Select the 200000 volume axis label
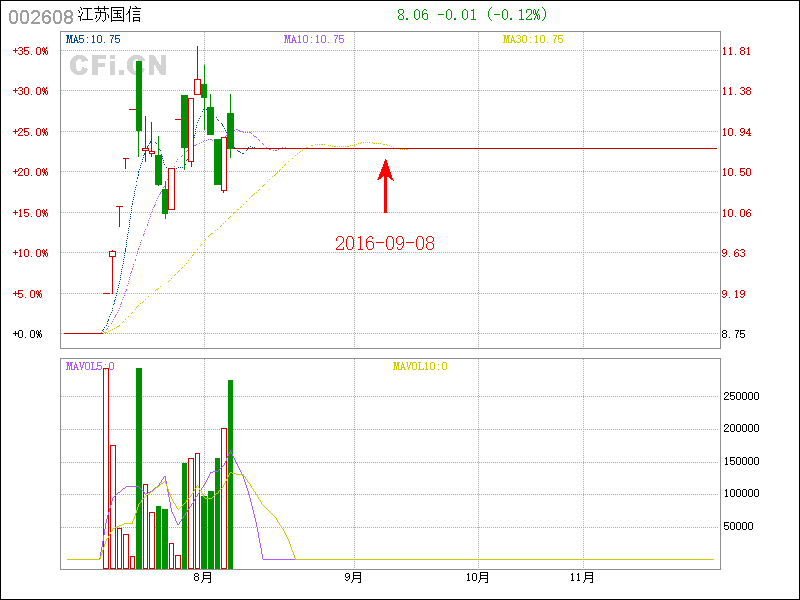Viewport: 800px width, 600px height. (x=741, y=429)
